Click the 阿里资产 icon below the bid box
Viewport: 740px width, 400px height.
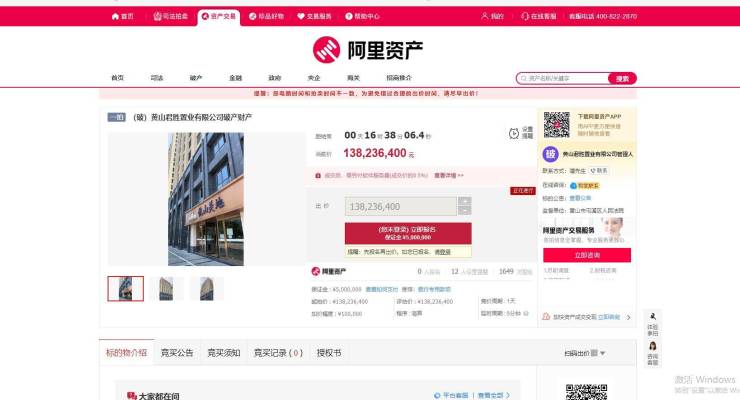[316, 271]
